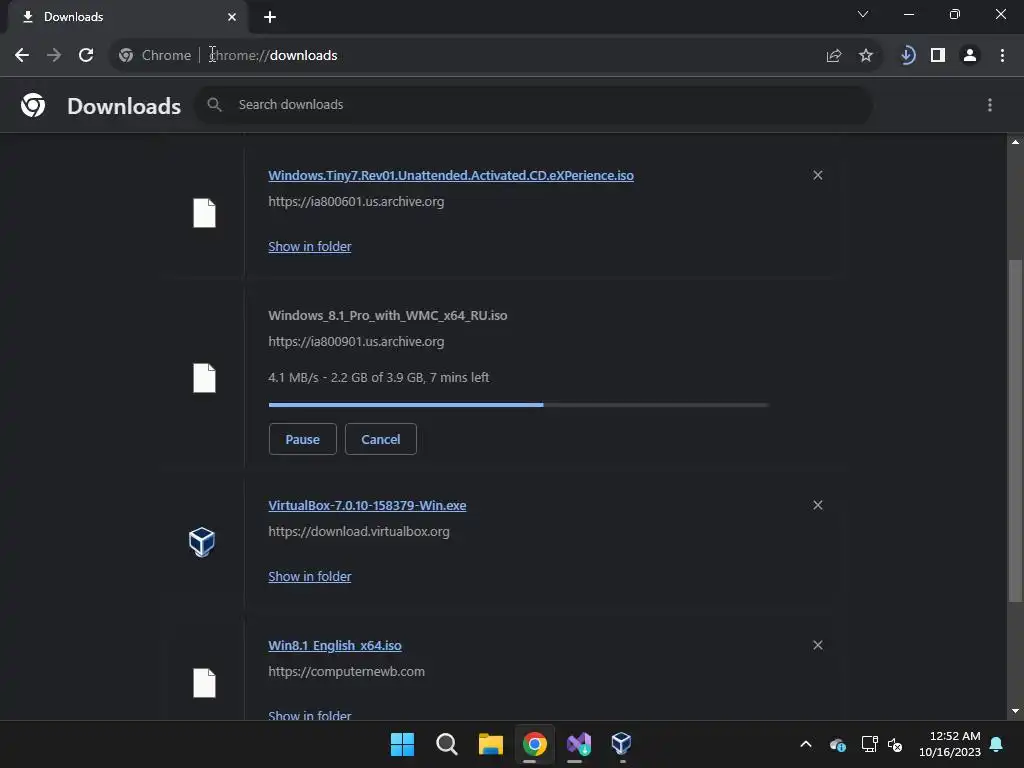Click the Share this page icon

tap(833, 56)
